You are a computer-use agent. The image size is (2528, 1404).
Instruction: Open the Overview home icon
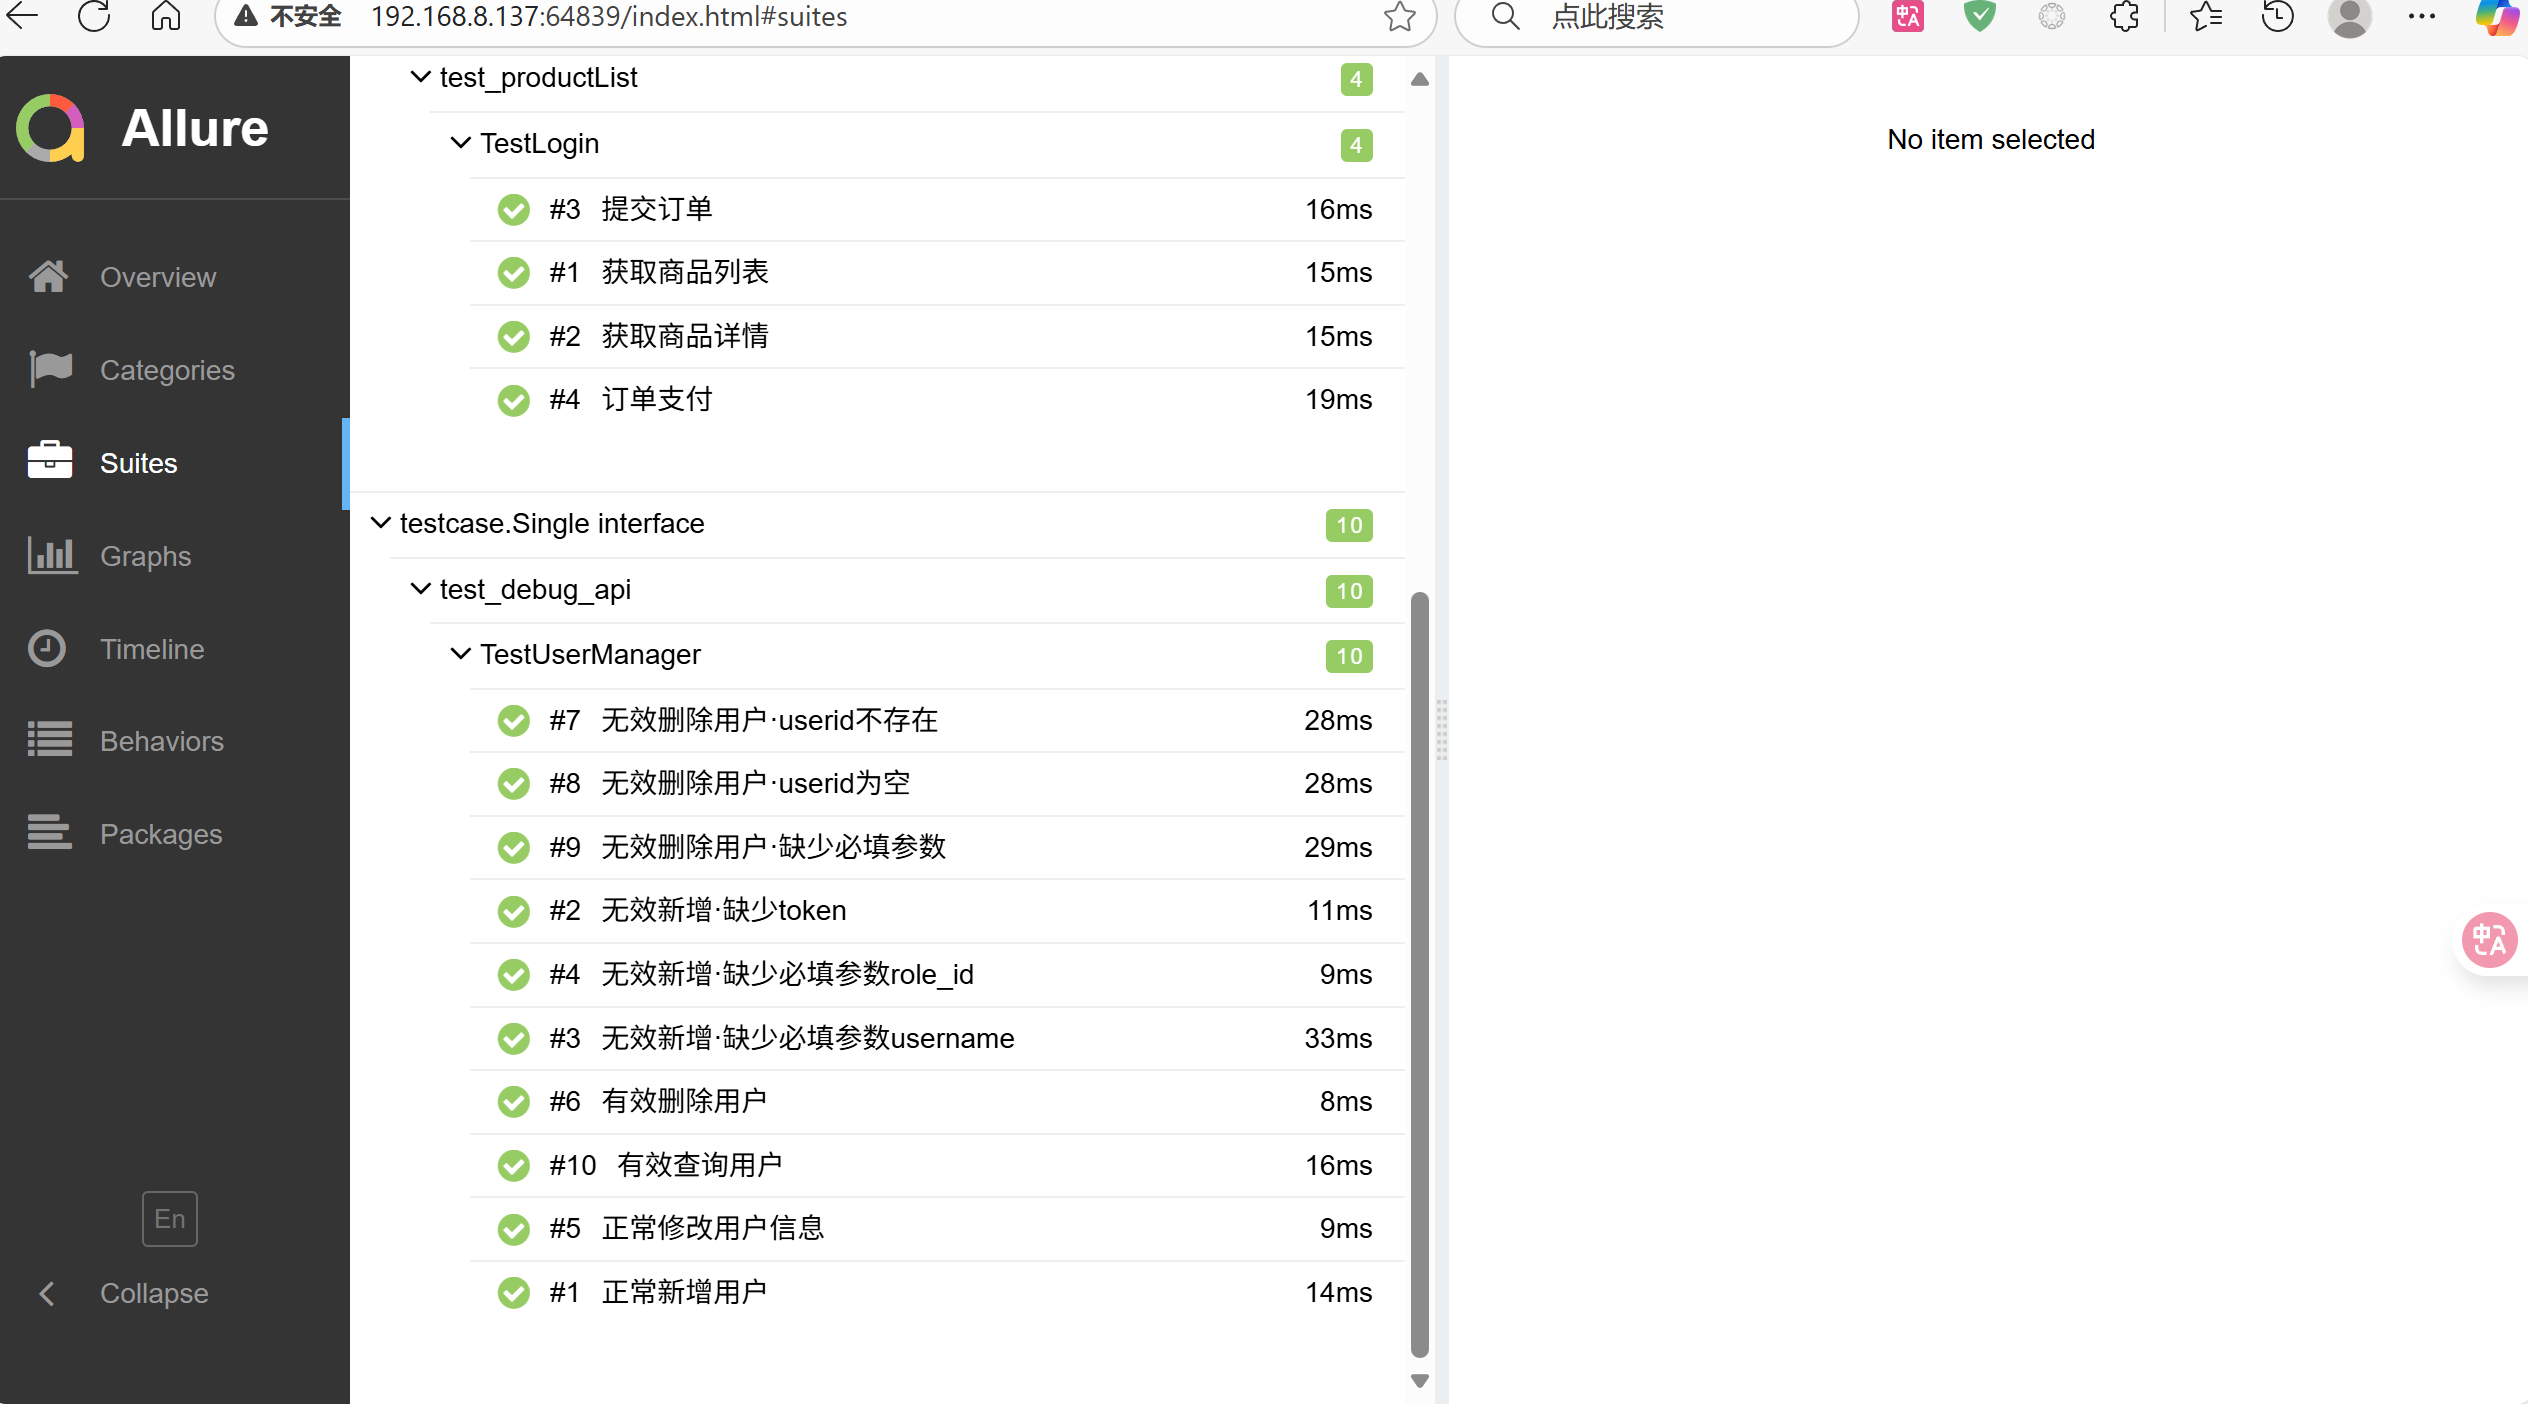pyautogui.click(x=48, y=277)
